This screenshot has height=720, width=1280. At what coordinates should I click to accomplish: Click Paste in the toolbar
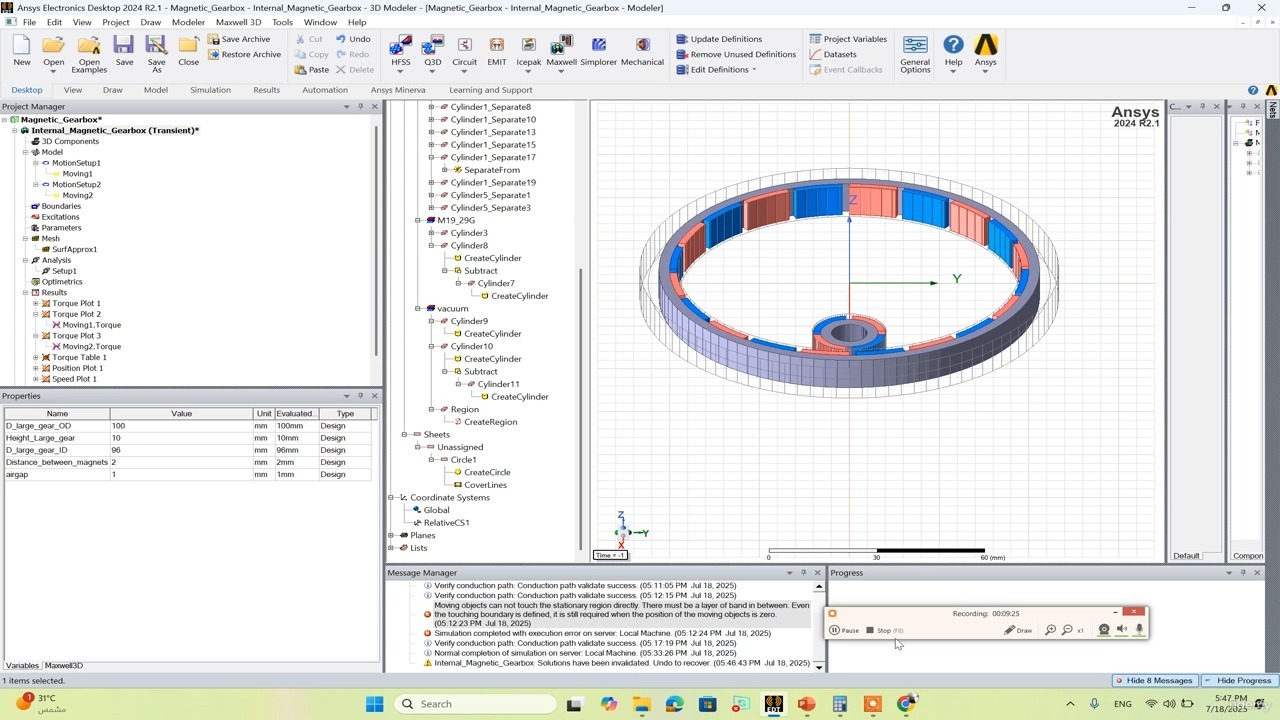[x=312, y=70]
